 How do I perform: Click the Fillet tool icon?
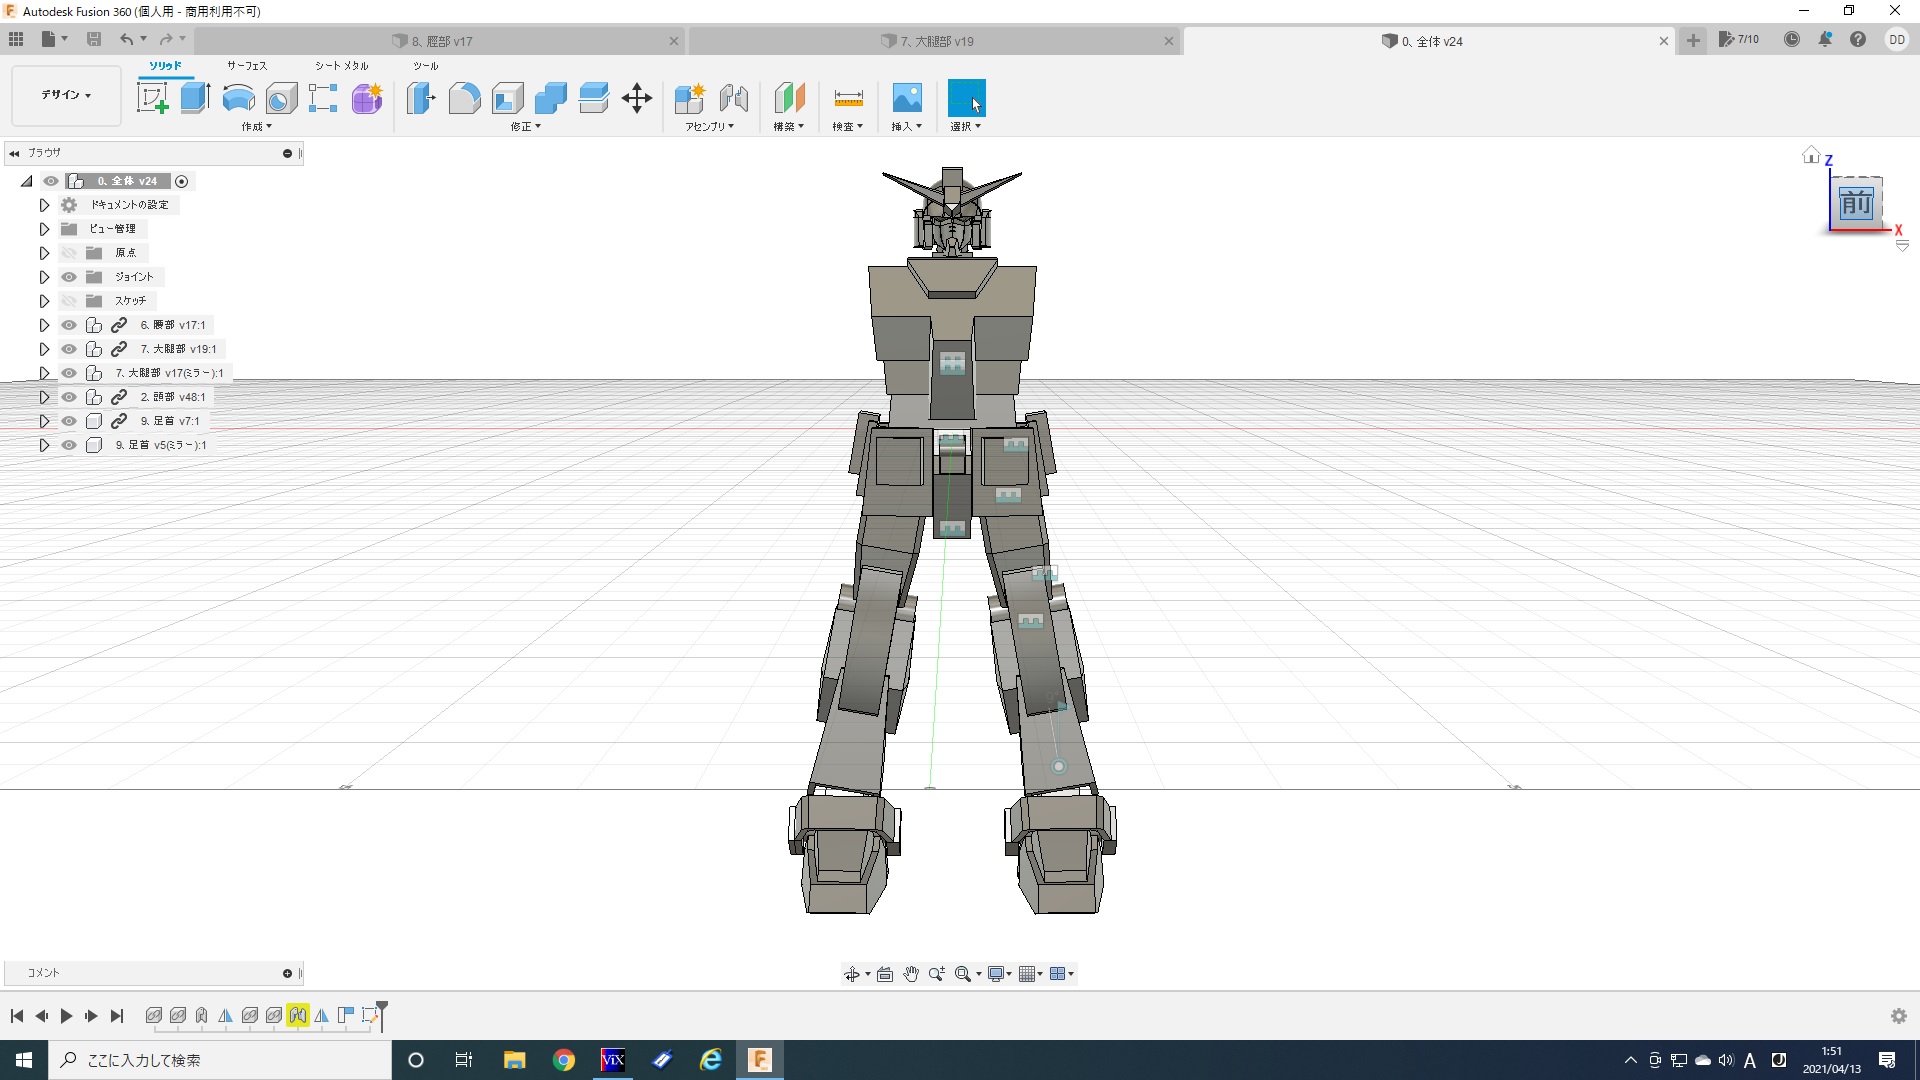coord(464,98)
